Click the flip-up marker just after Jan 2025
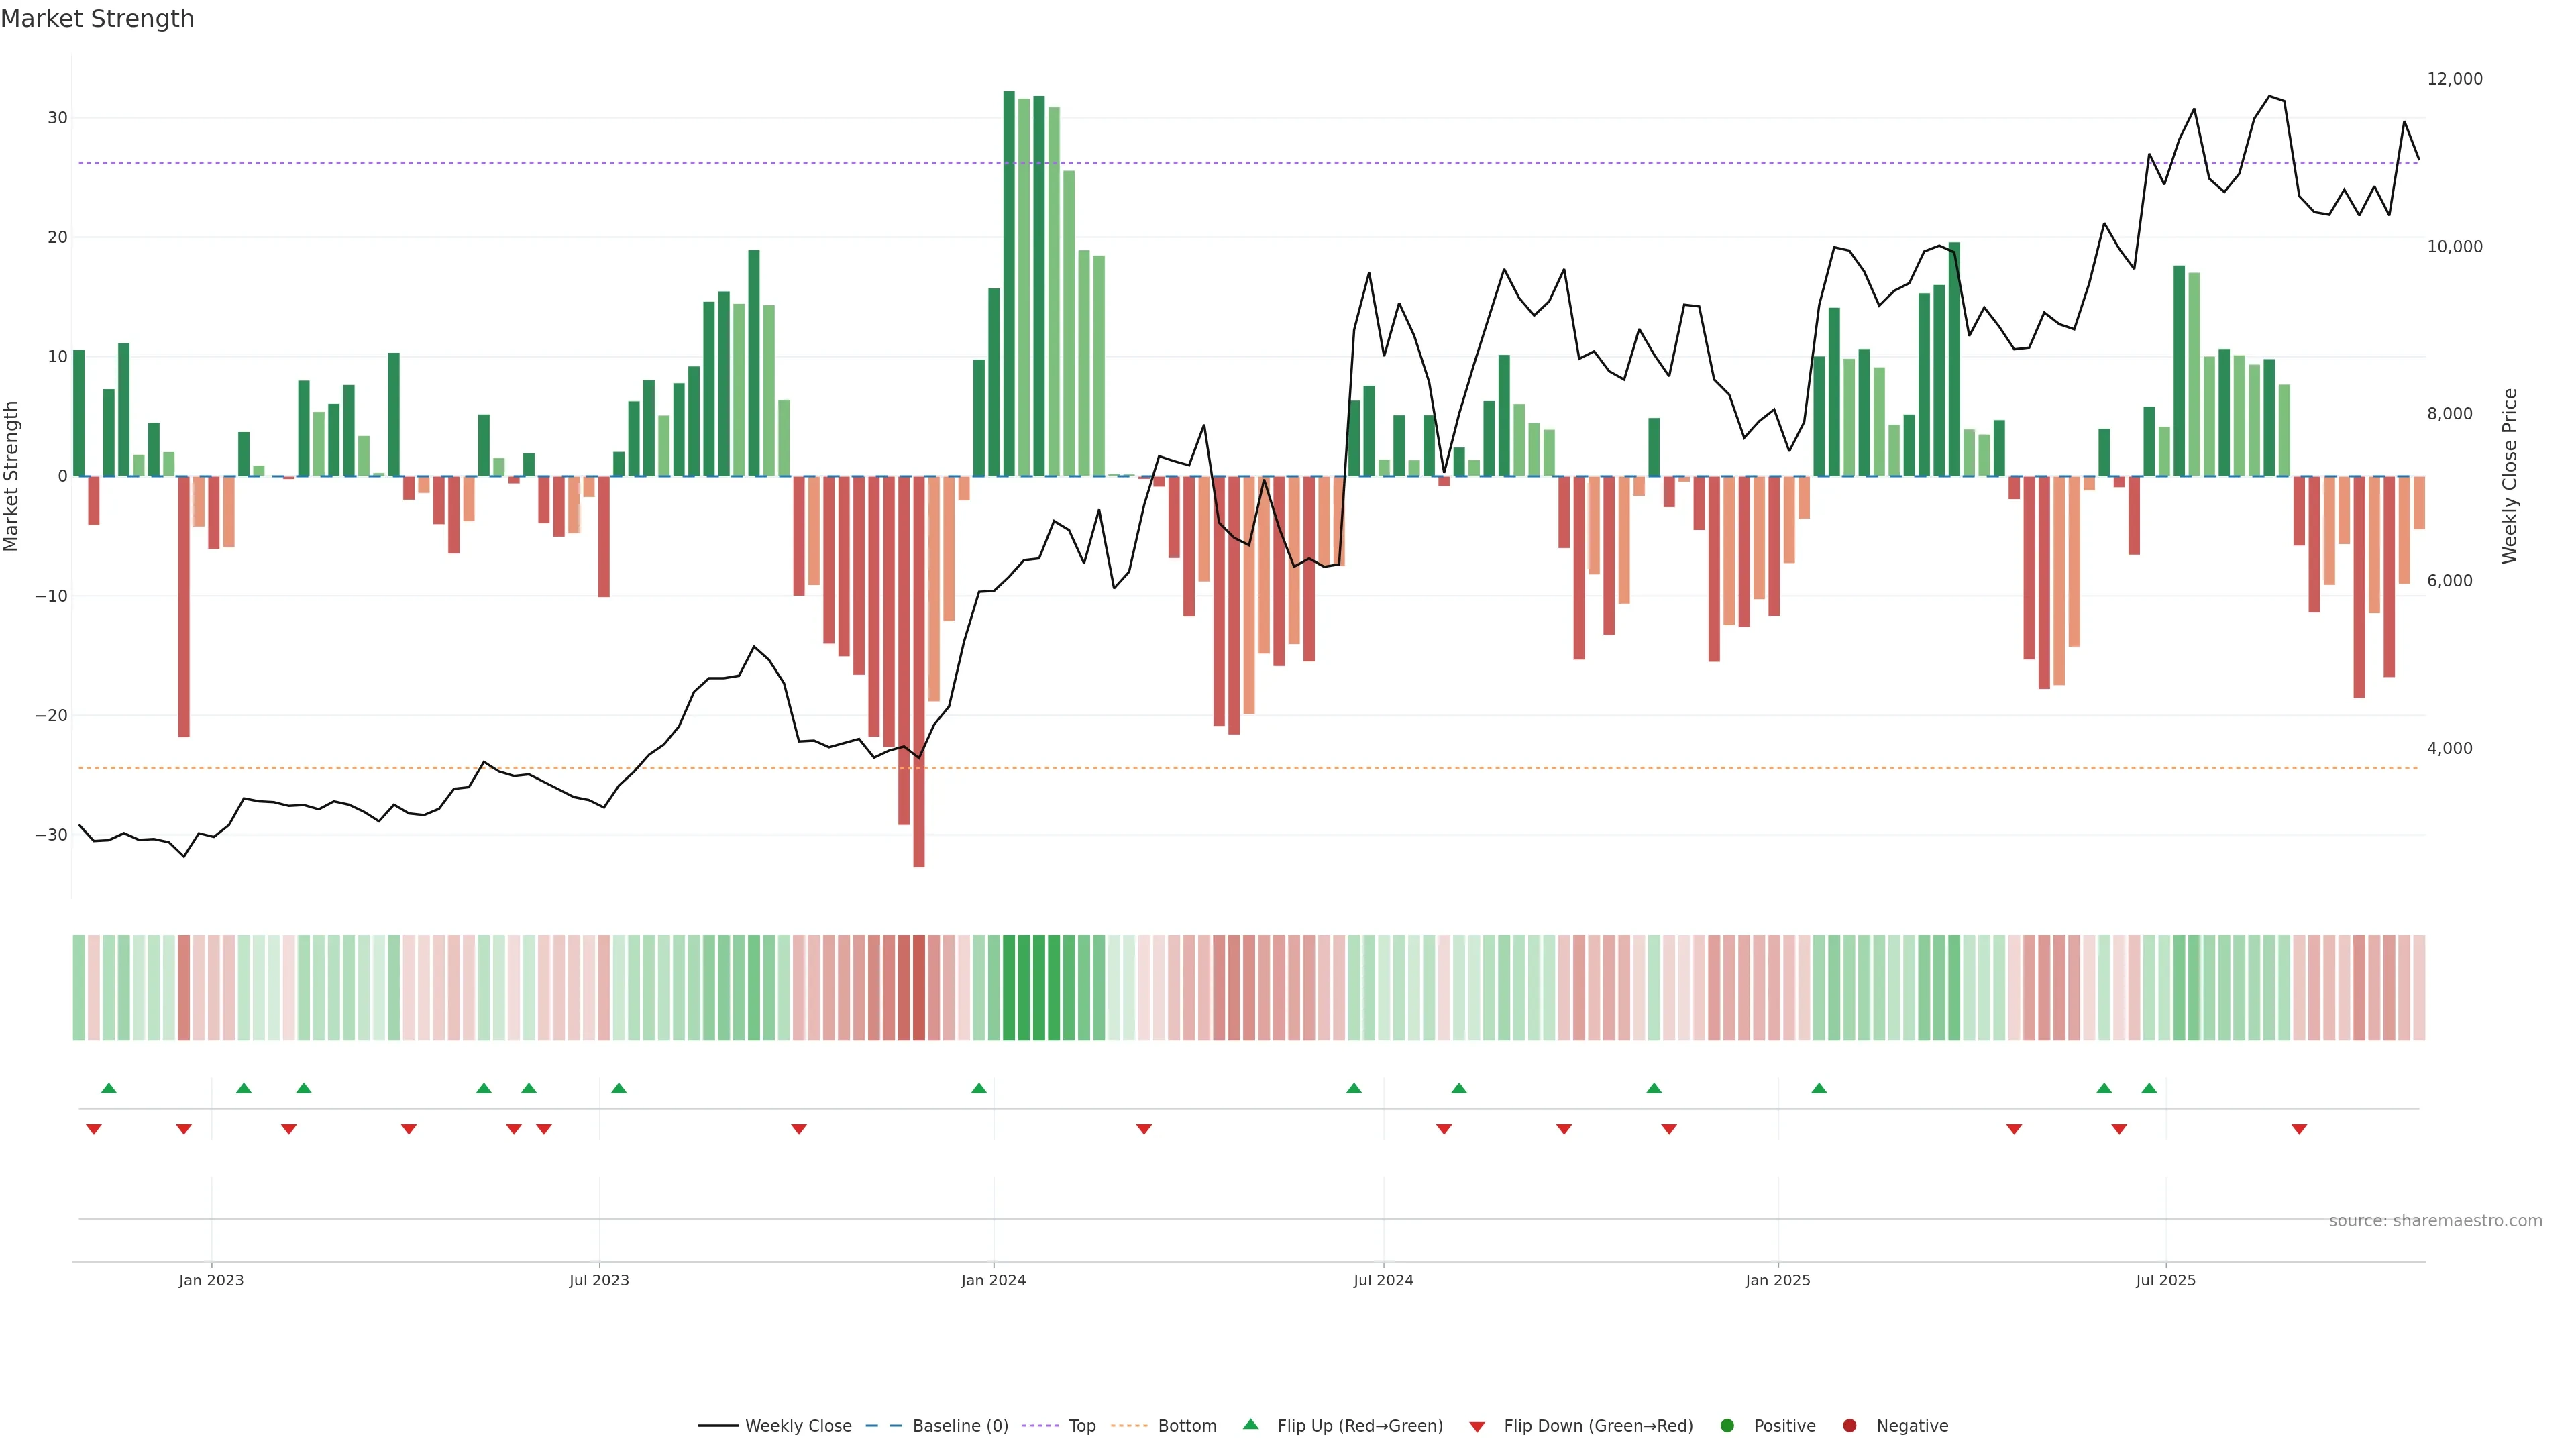The image size is (2576, 1449). [1819, 1088]
